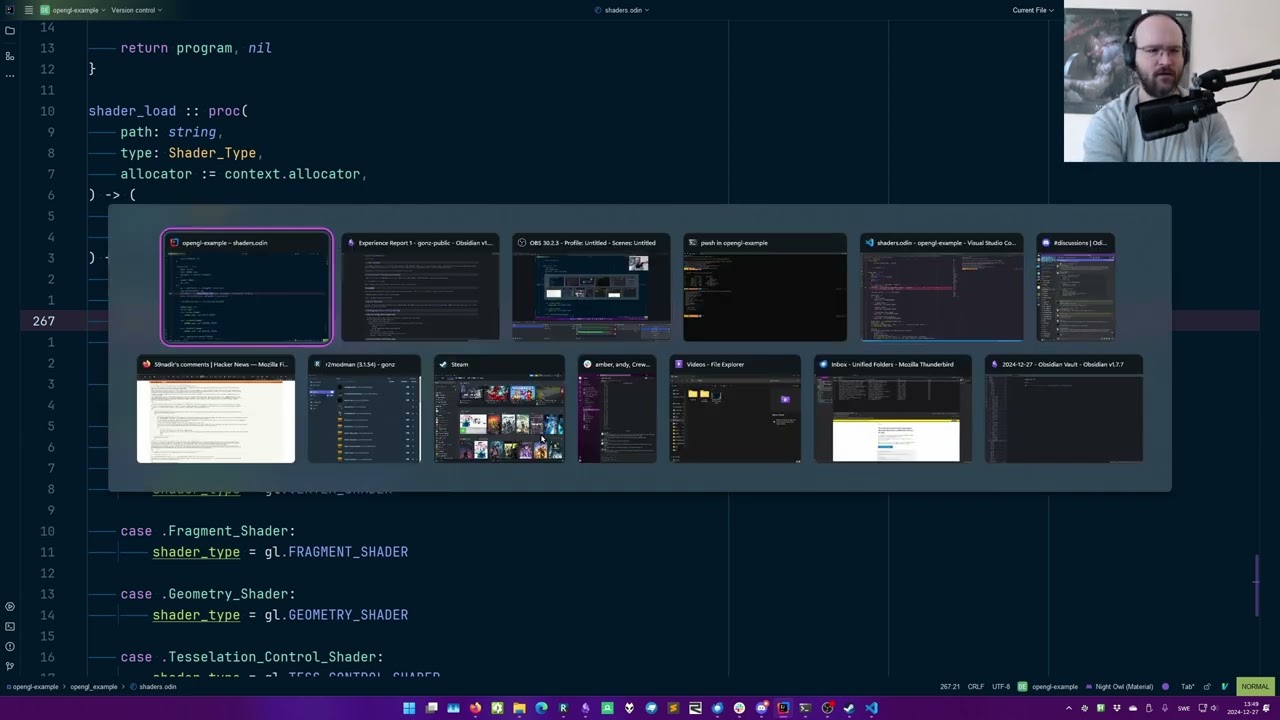Open Visual Studio Code from the taskbar
This screenshot has width=1280, height=720.
pyautogui.click(x=871, y=708)
